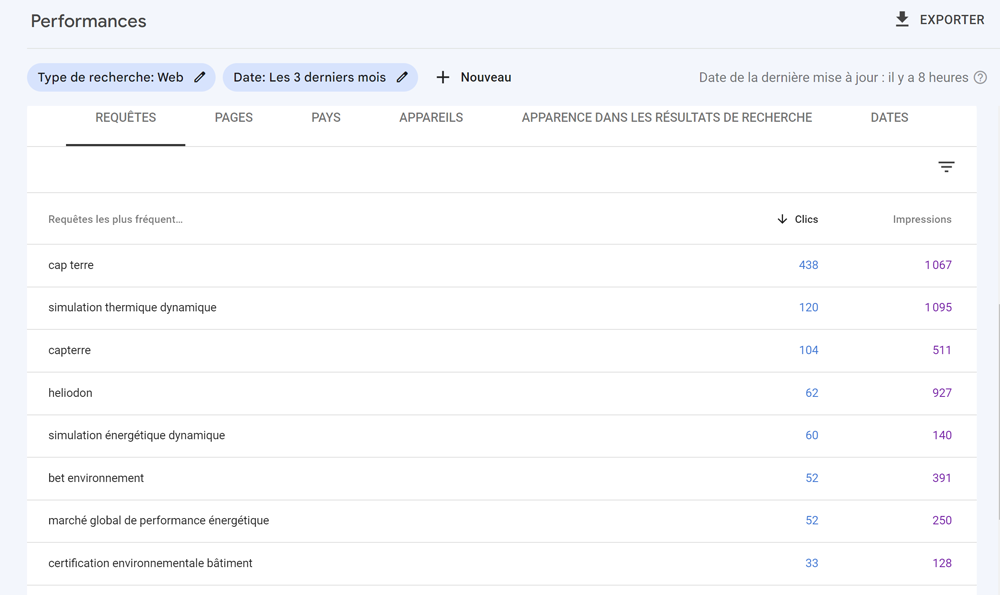Select the query 'capterre'
This screenshot has height=595, width=1000.
(70, 350)
